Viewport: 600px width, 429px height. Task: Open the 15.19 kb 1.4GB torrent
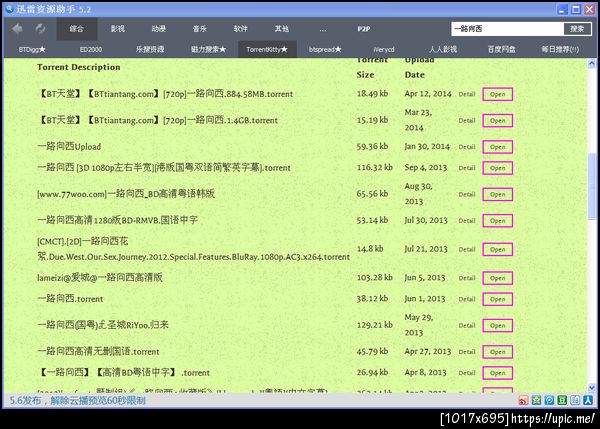[497, 121]
